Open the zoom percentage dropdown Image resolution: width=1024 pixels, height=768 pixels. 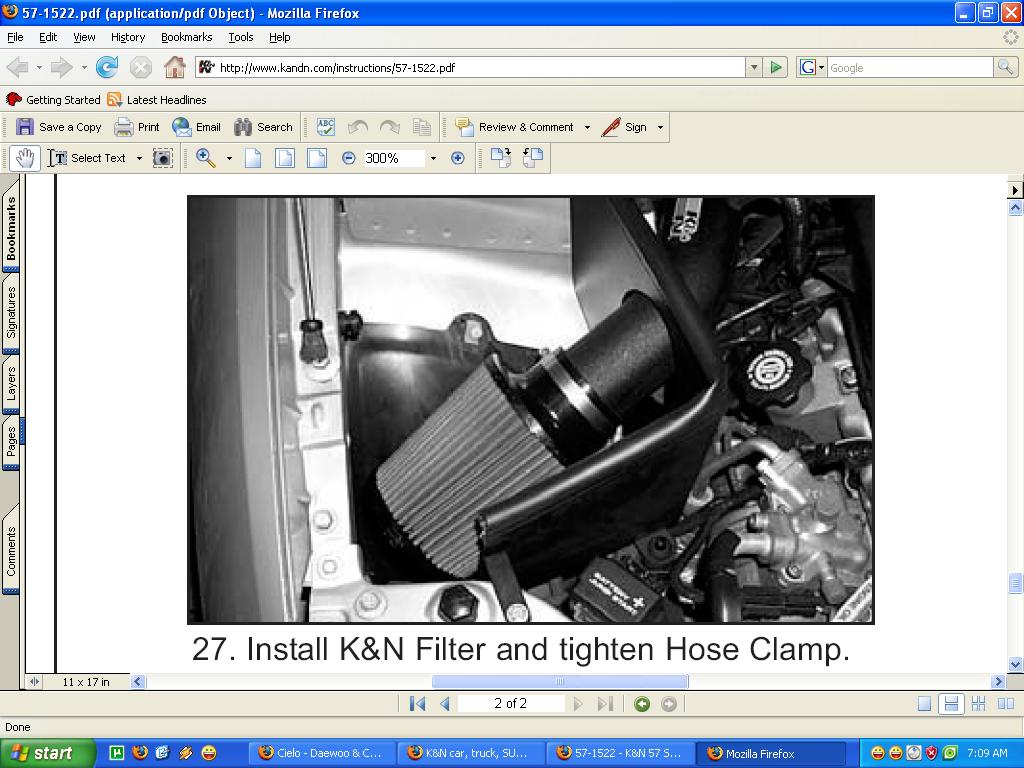433,158
